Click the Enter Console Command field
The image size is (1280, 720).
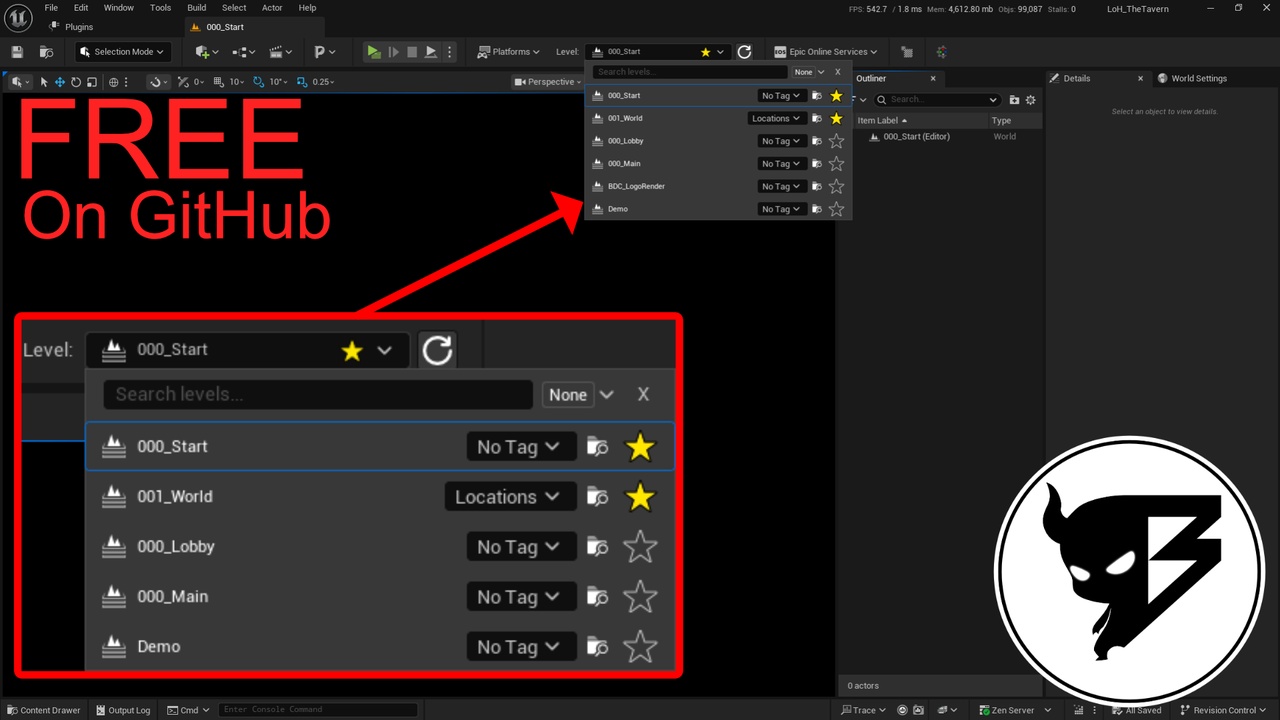click(318, 710)
